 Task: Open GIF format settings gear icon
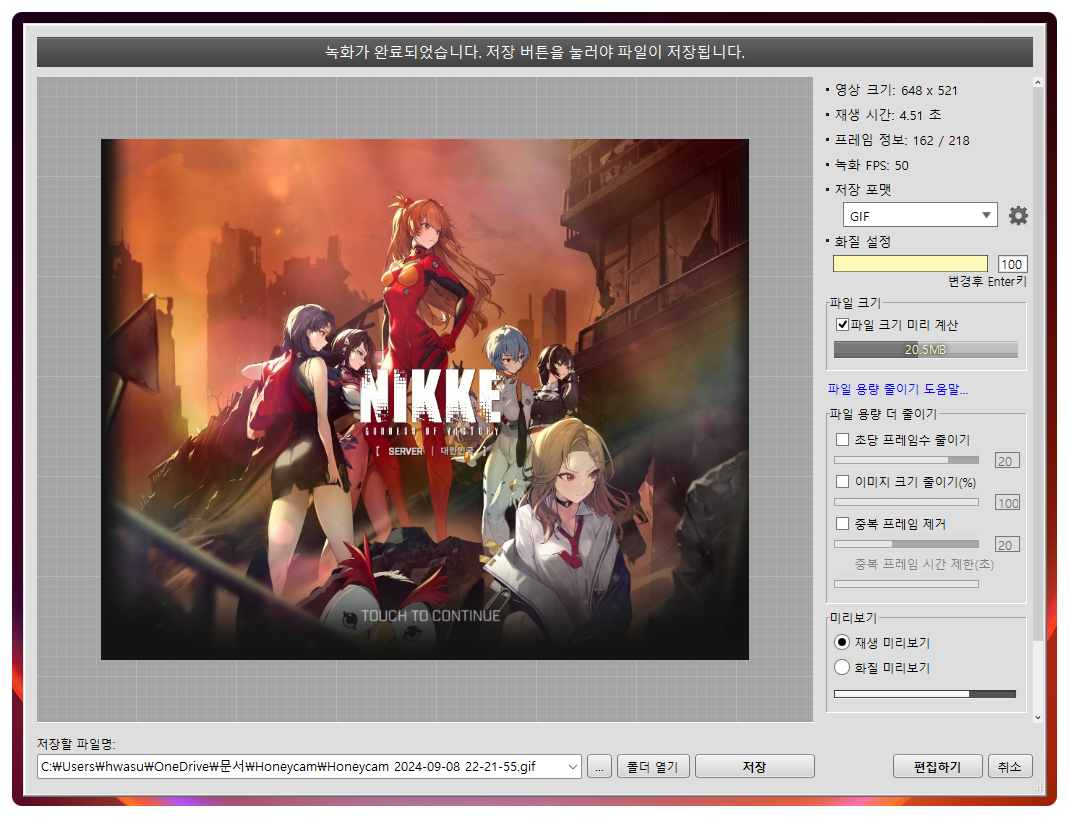tap(1018, 215)
